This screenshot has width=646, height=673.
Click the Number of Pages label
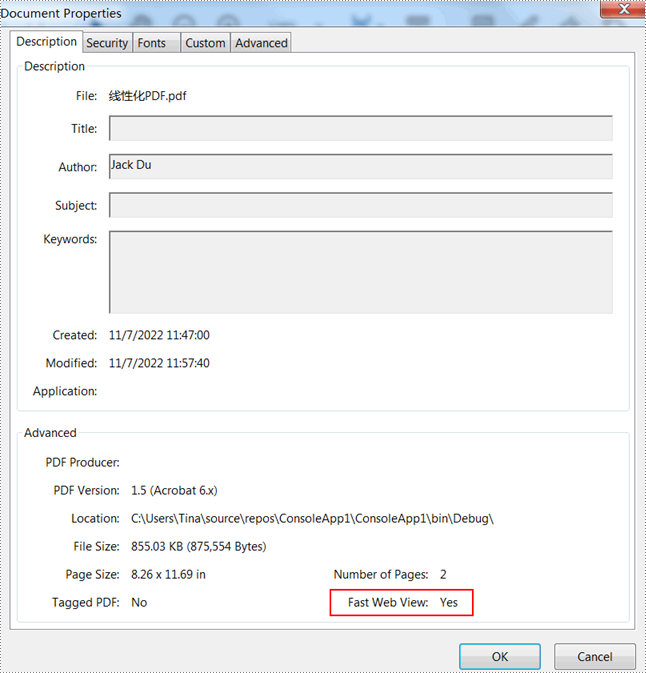click(x=381, y=574)
